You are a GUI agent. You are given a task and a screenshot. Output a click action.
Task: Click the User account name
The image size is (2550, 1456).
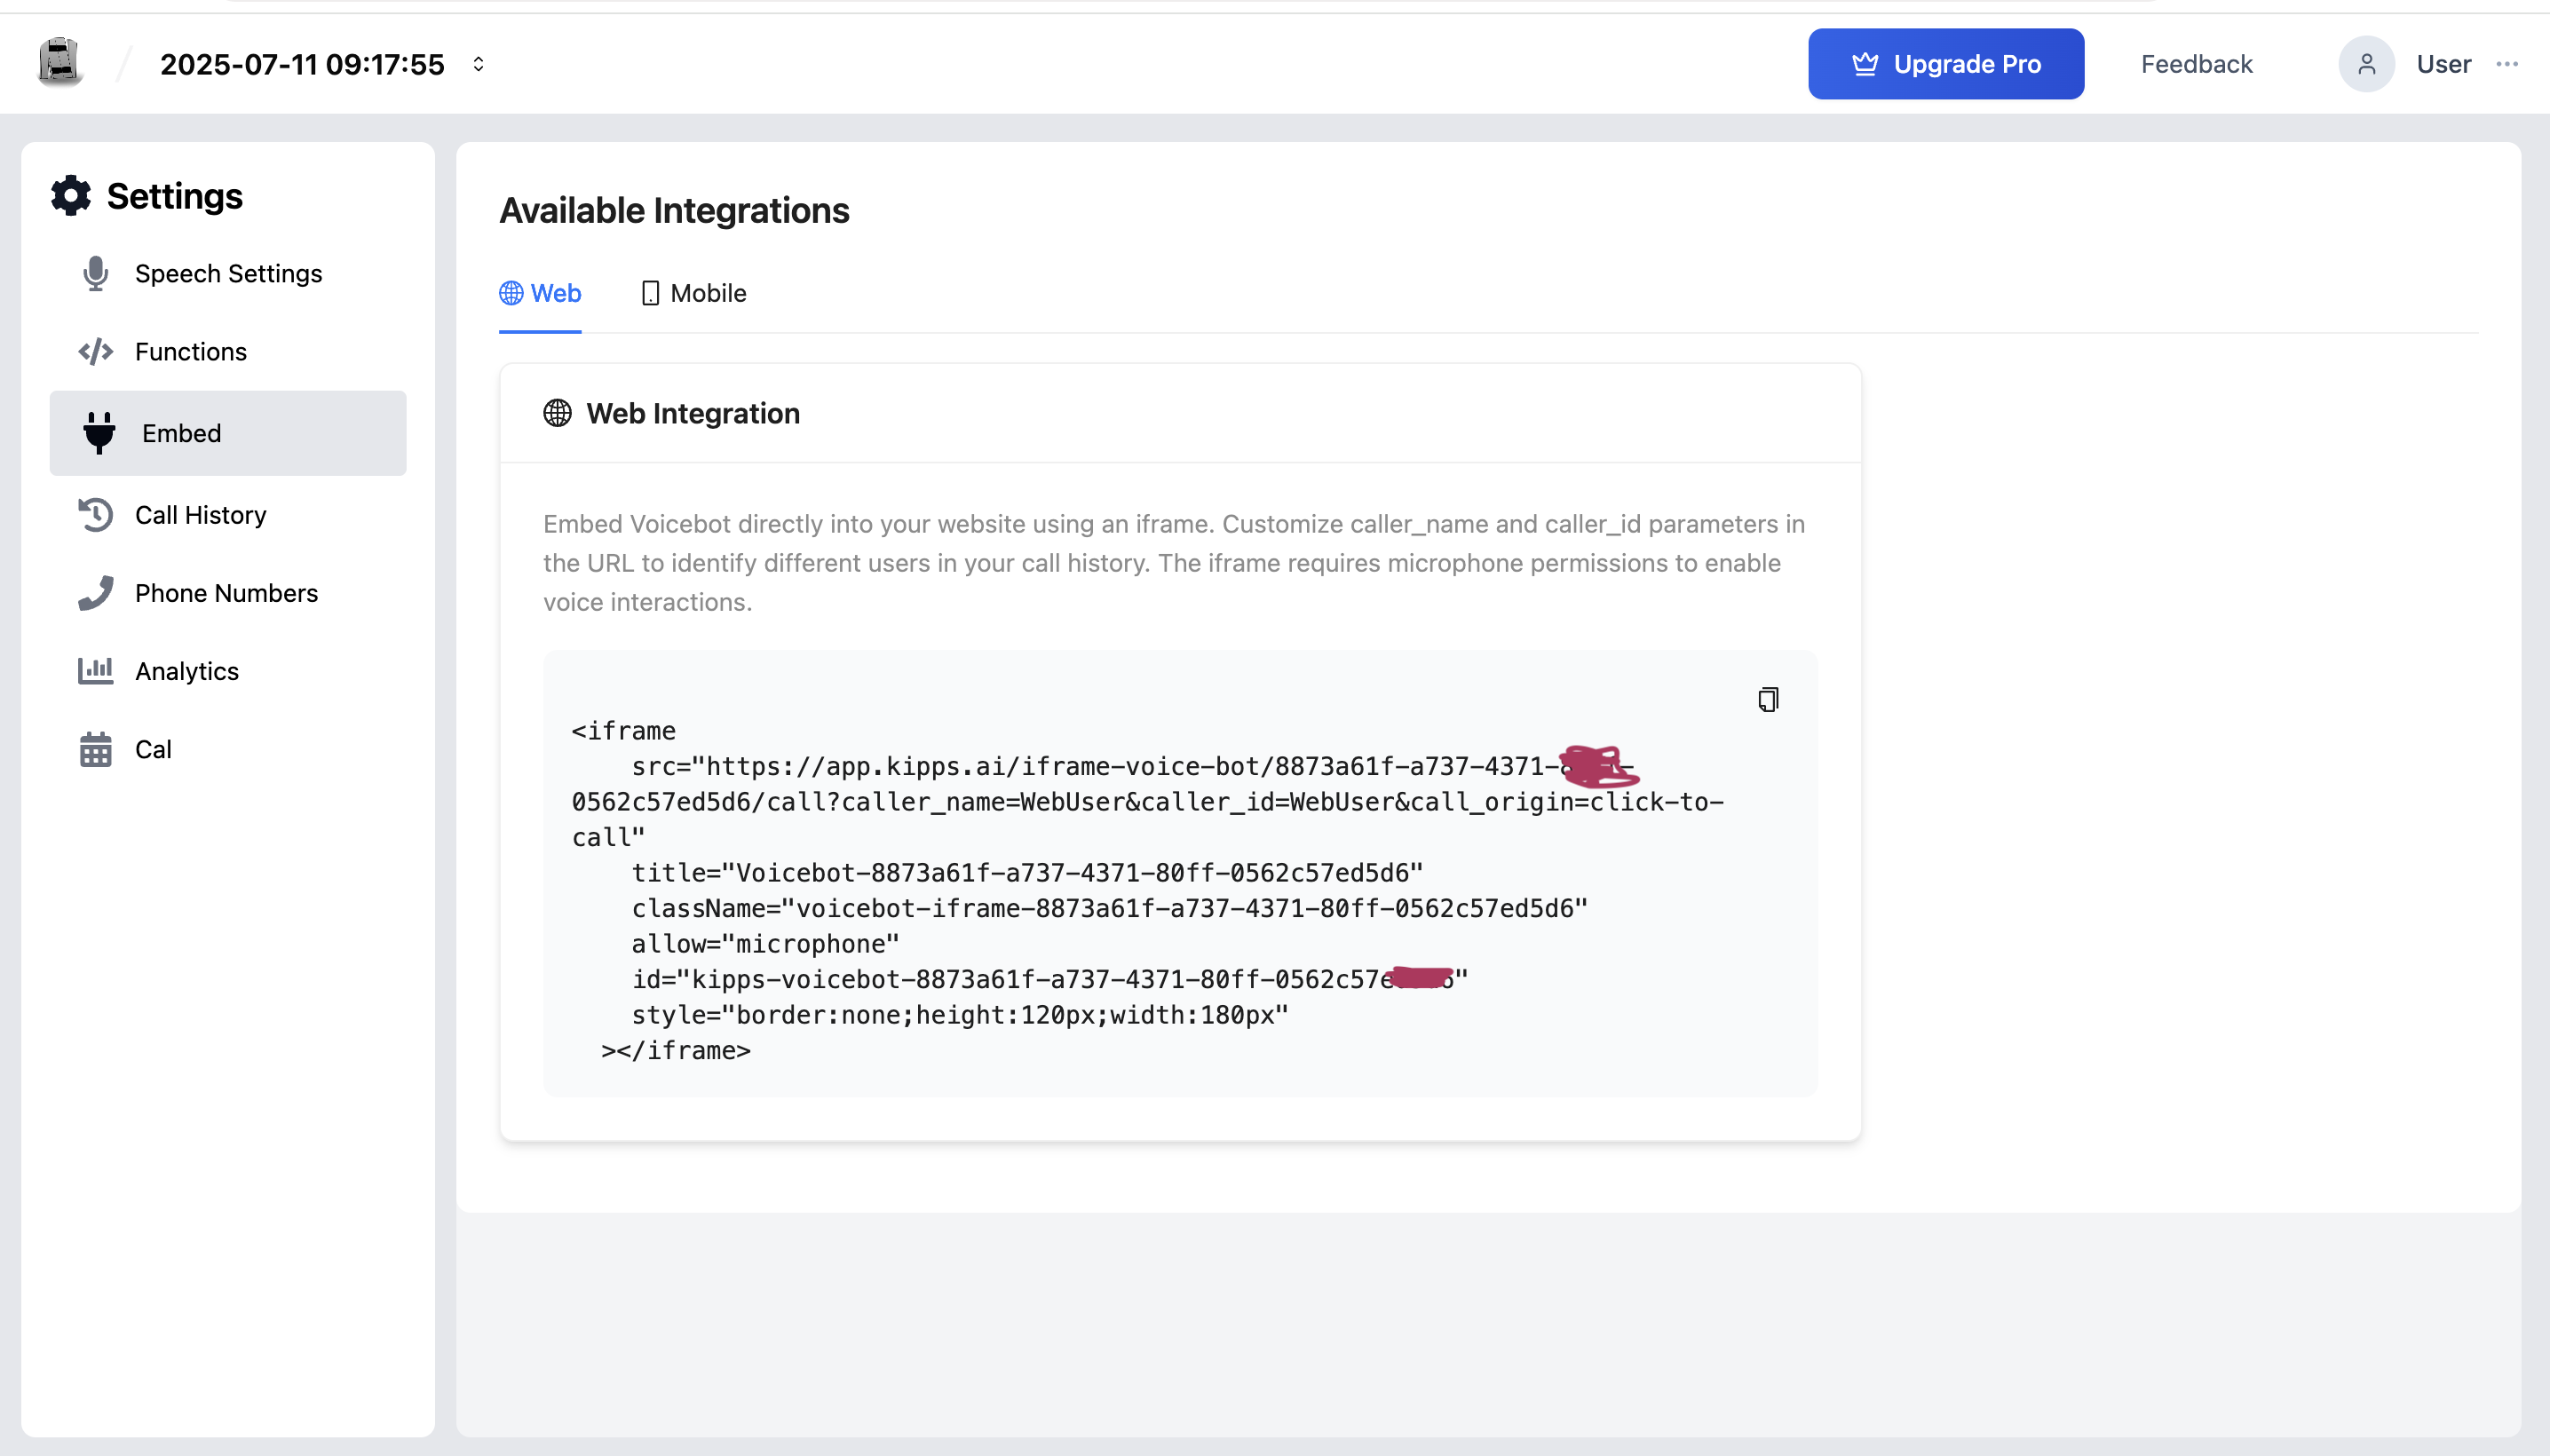click(2443, 64)
